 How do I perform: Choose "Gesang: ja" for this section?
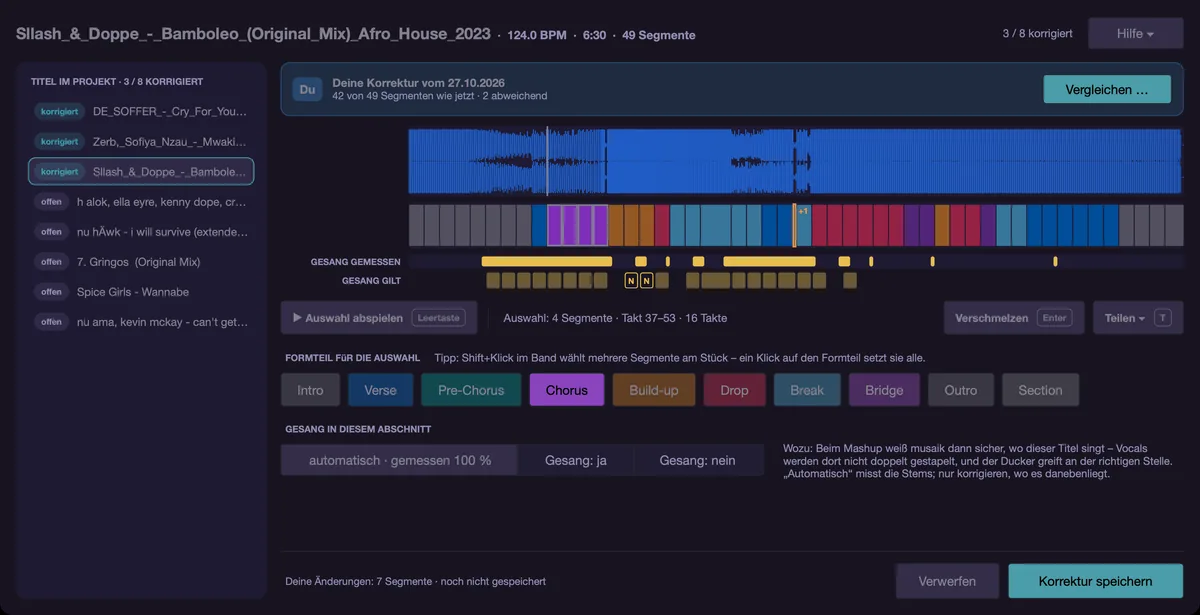(x=576, y=460)
